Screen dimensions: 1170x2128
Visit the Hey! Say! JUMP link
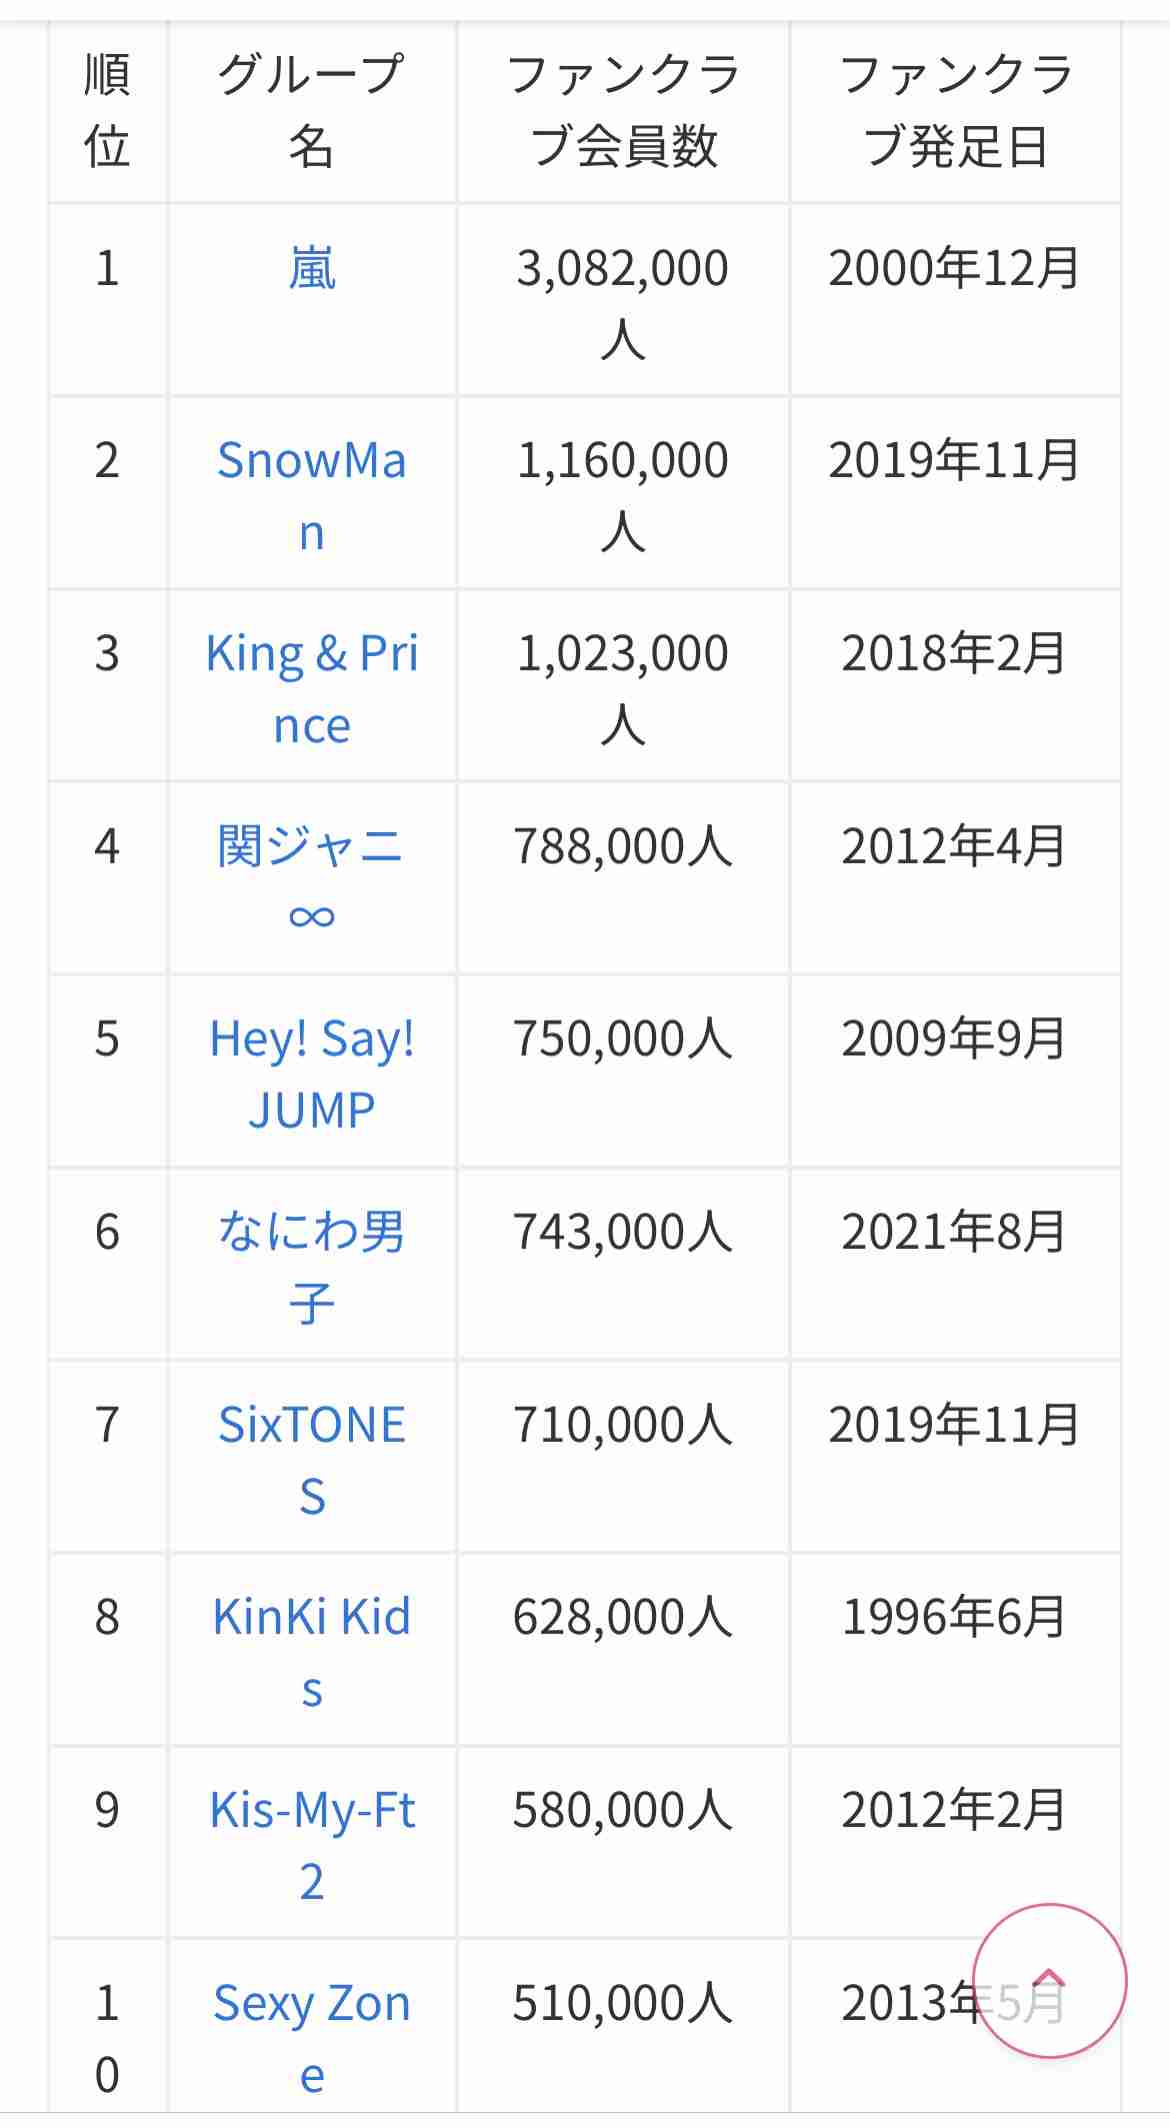[x=312, y=1075]
